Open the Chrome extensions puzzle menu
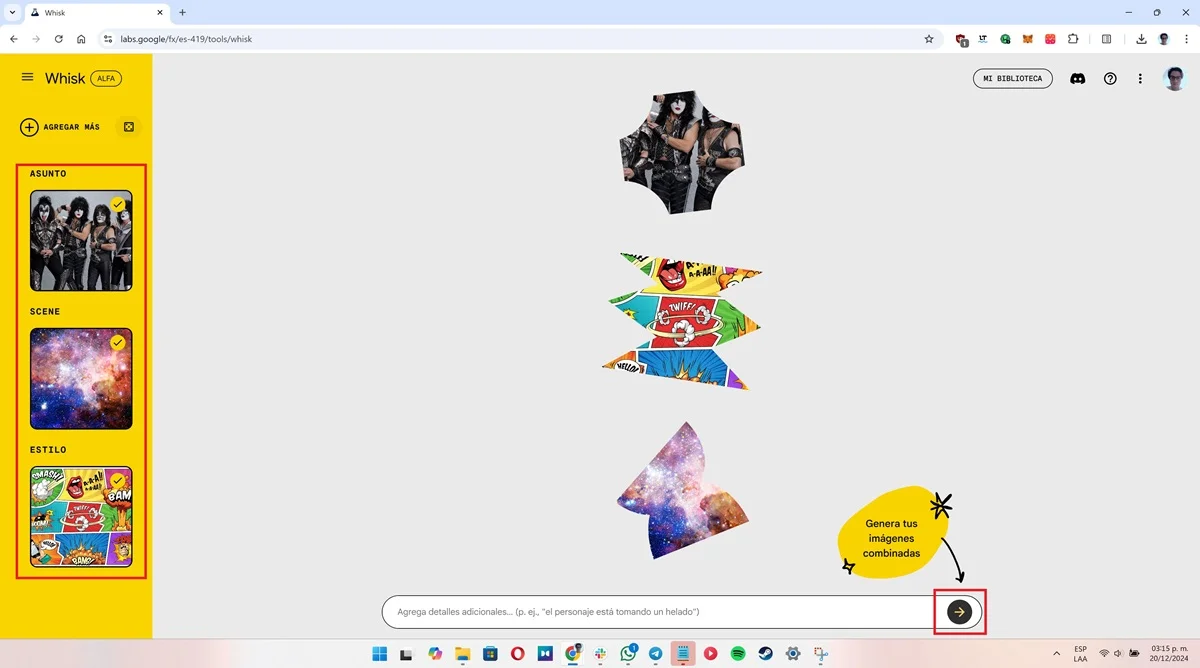The width and height of the screenshot is (1200, 668). point(1073,39)
